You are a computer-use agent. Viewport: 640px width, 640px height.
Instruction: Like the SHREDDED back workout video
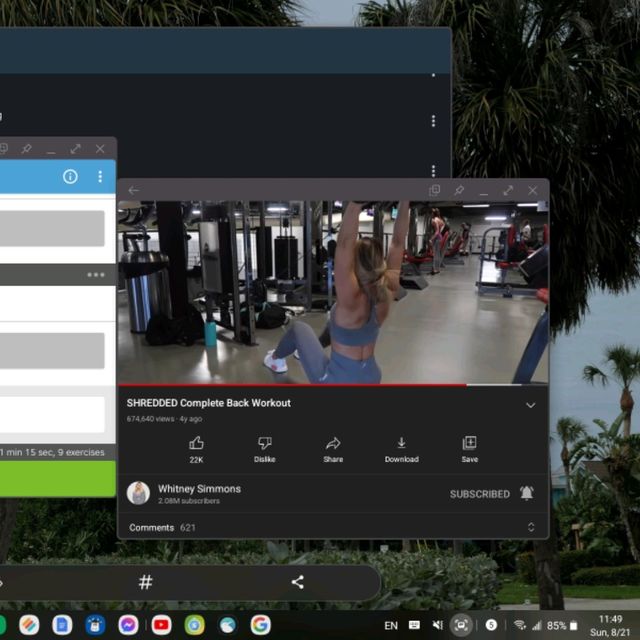(x=196, y=443)
